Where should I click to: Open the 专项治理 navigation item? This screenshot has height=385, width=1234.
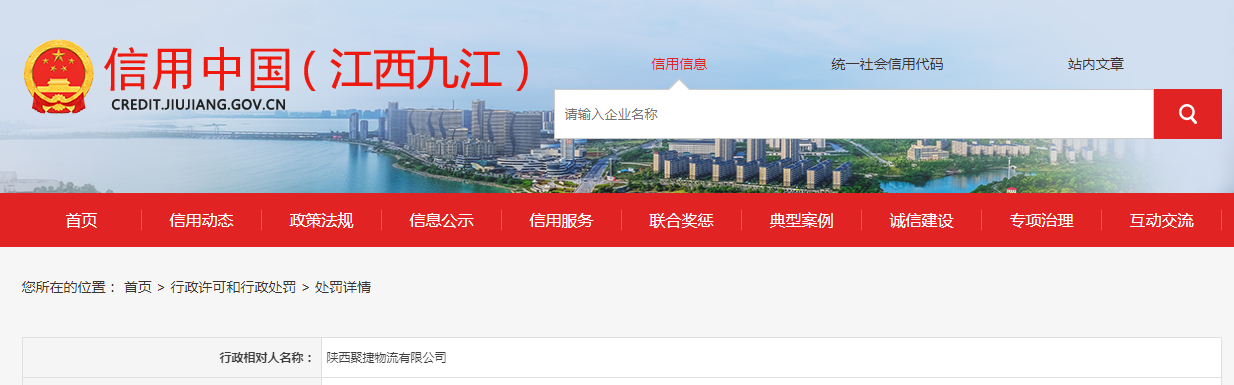coord(1041,221)
